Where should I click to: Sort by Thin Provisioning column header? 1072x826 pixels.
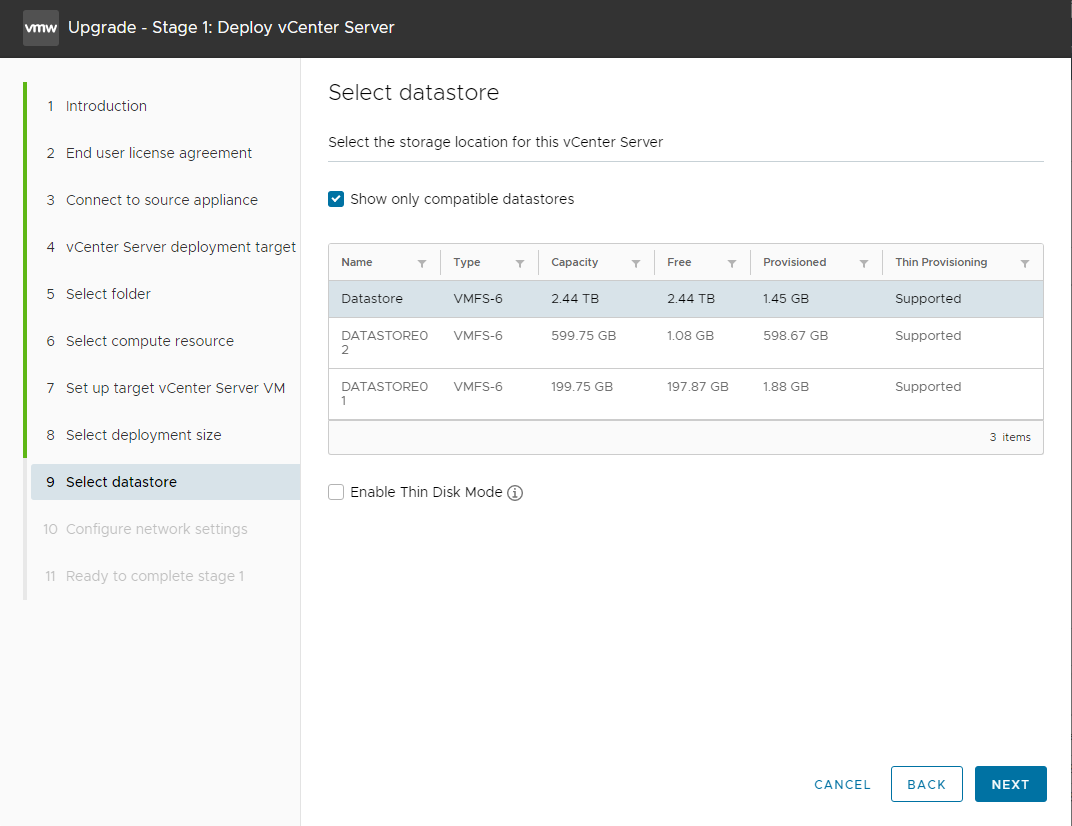941,262
